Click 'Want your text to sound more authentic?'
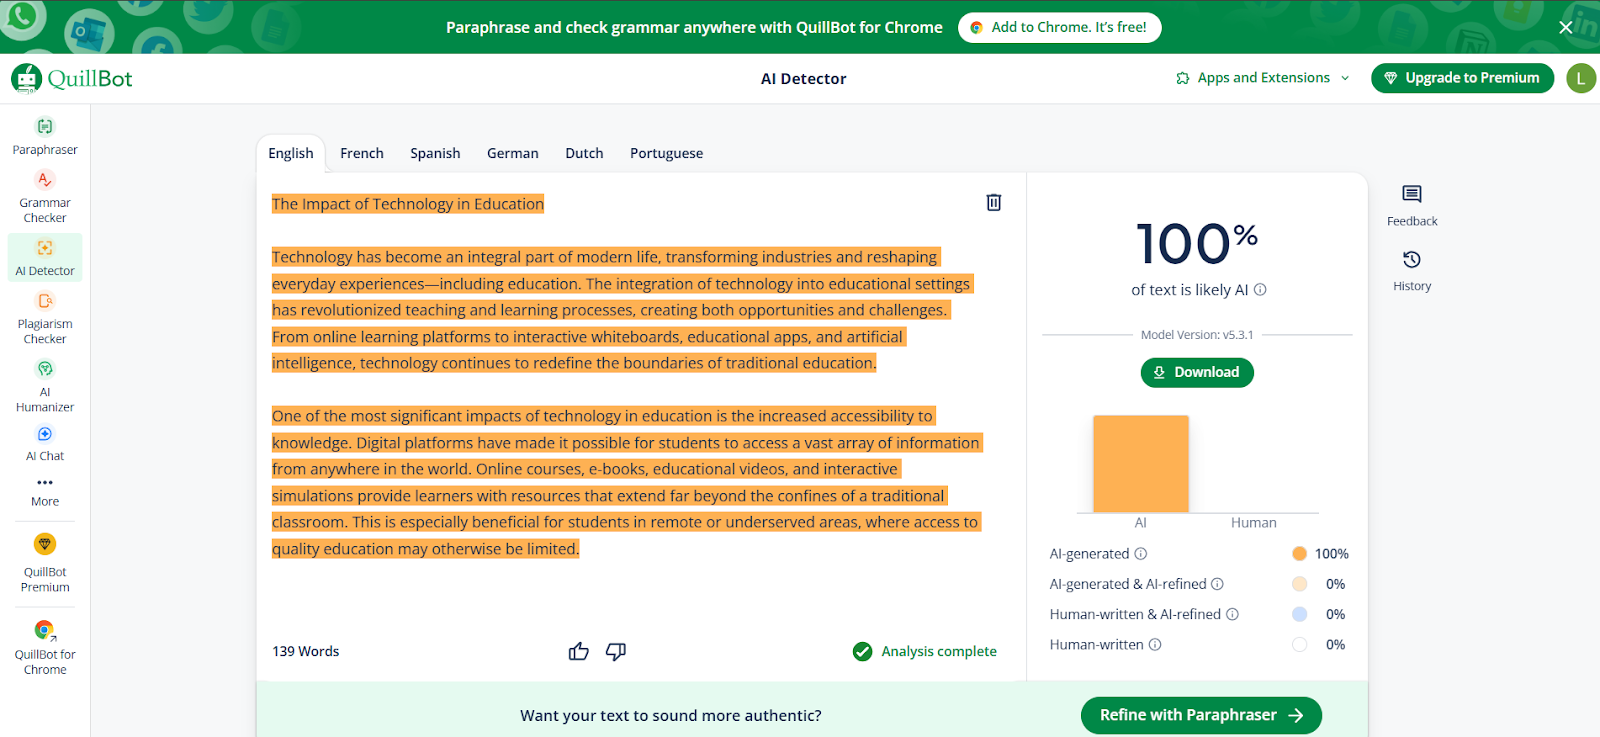Image resolution: width=1600 pixels, height=737 pixels. [671, 716]
